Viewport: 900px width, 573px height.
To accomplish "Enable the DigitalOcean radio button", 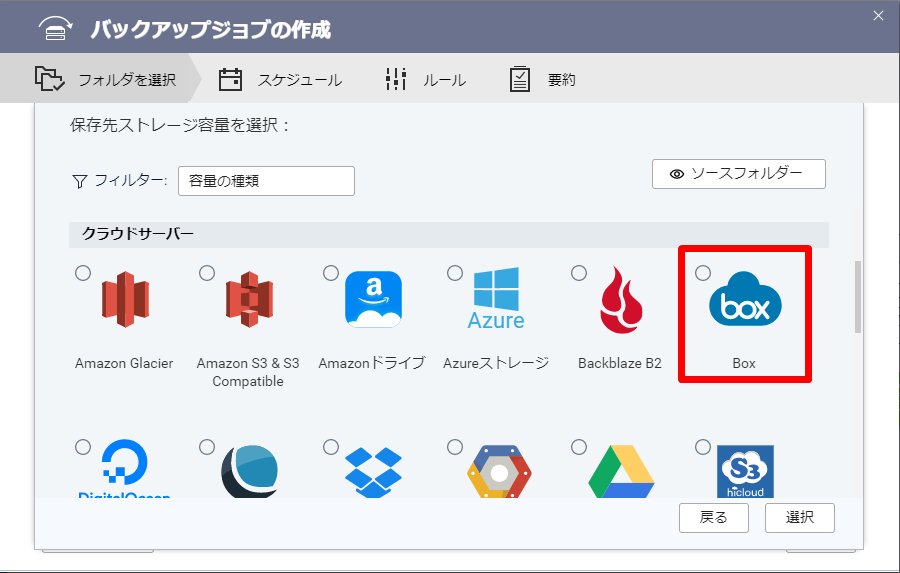I will [x=83, y=447].
